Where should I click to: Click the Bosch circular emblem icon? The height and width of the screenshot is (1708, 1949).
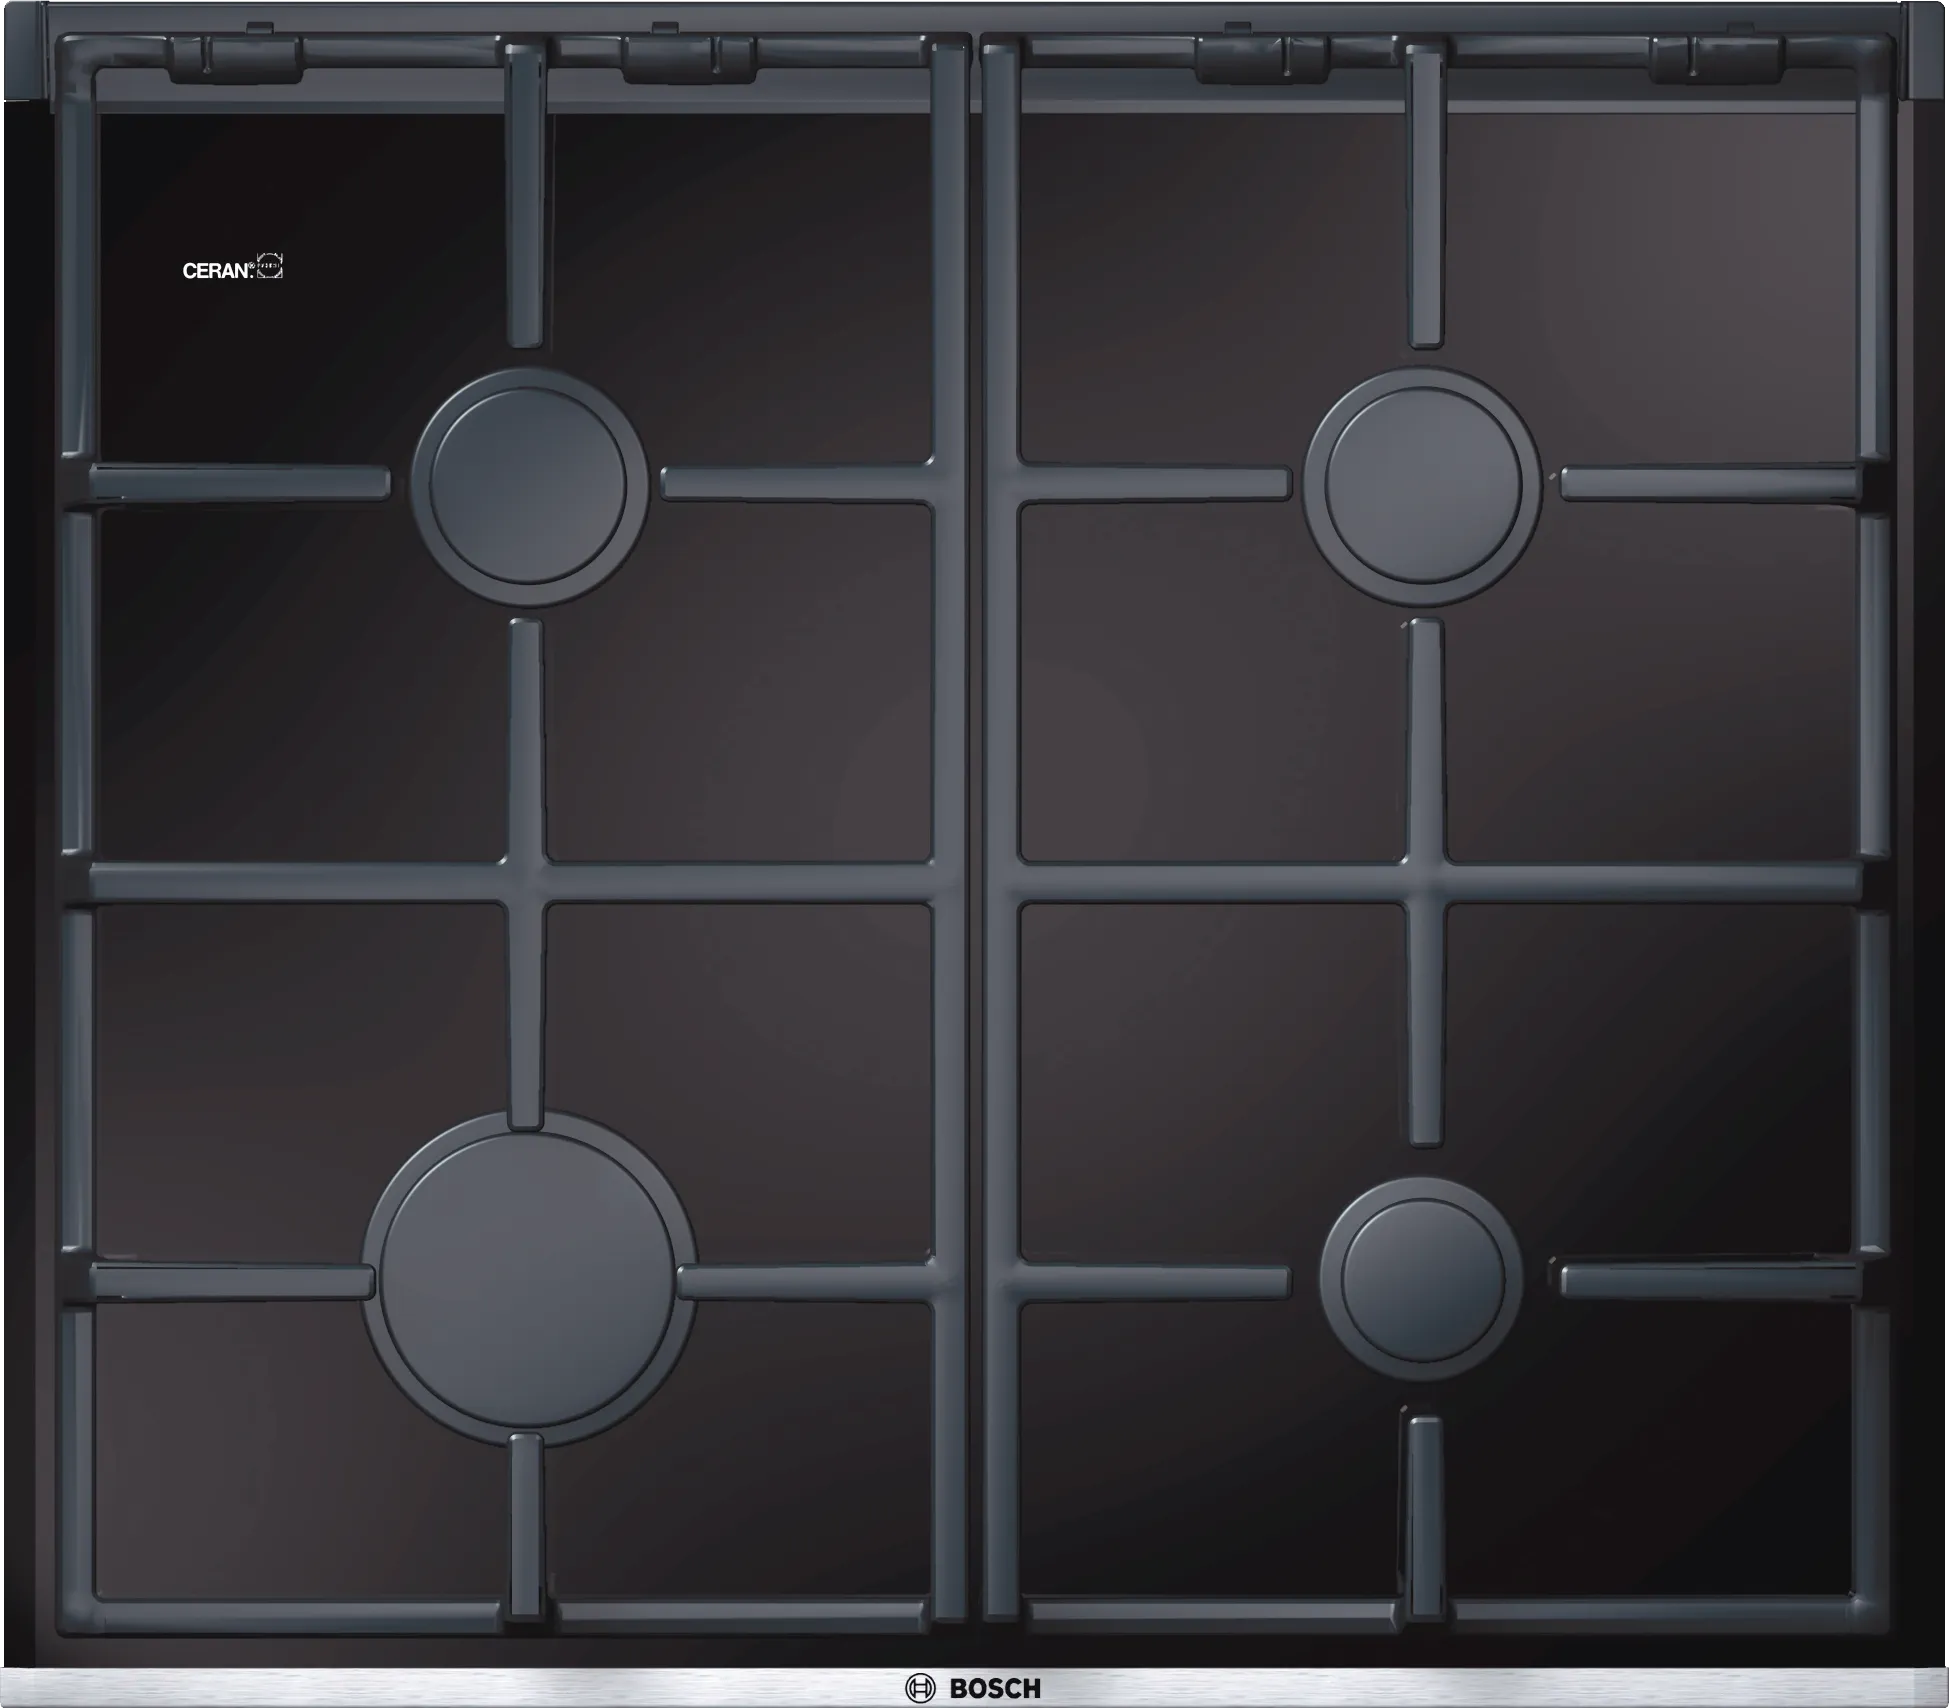(919, 1688)
